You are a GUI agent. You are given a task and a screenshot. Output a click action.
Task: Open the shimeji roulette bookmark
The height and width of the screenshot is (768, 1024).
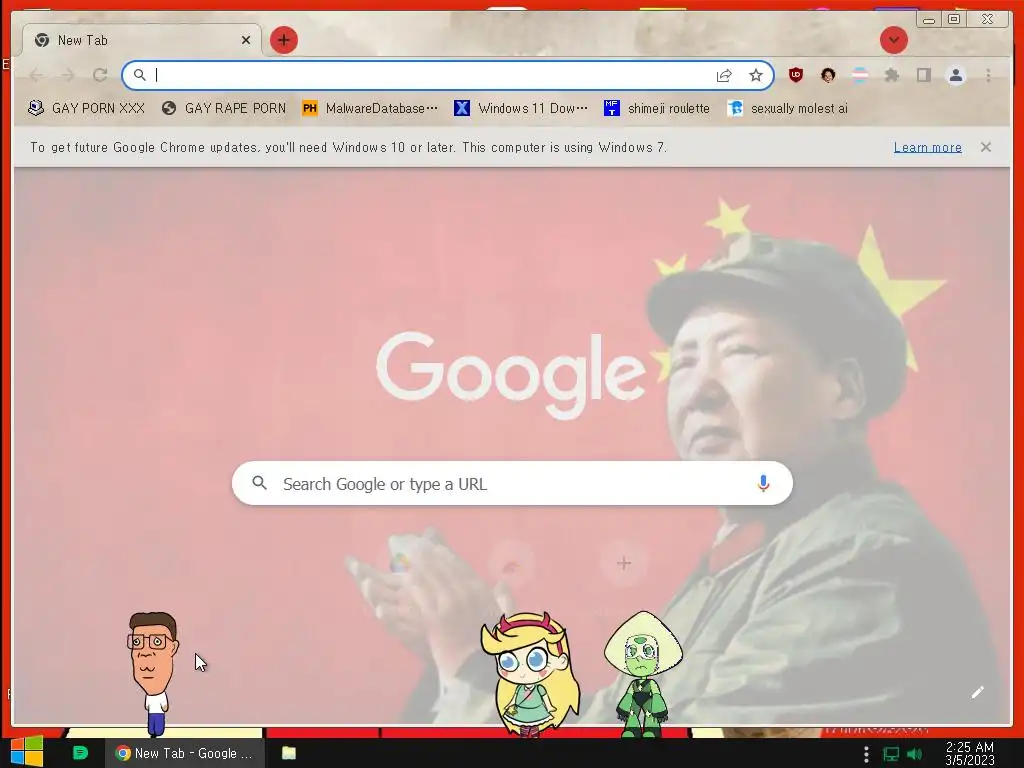(657, 108)
